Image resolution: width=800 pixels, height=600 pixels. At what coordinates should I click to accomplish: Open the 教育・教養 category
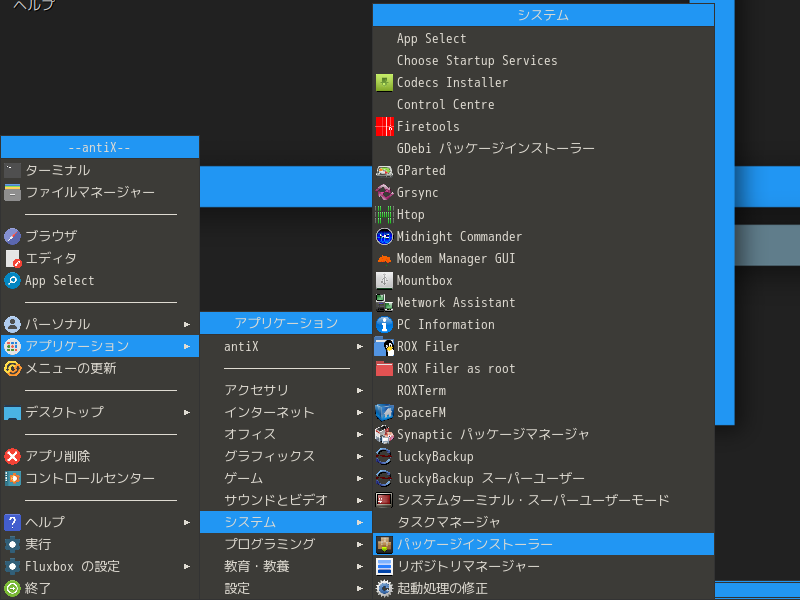286,566
